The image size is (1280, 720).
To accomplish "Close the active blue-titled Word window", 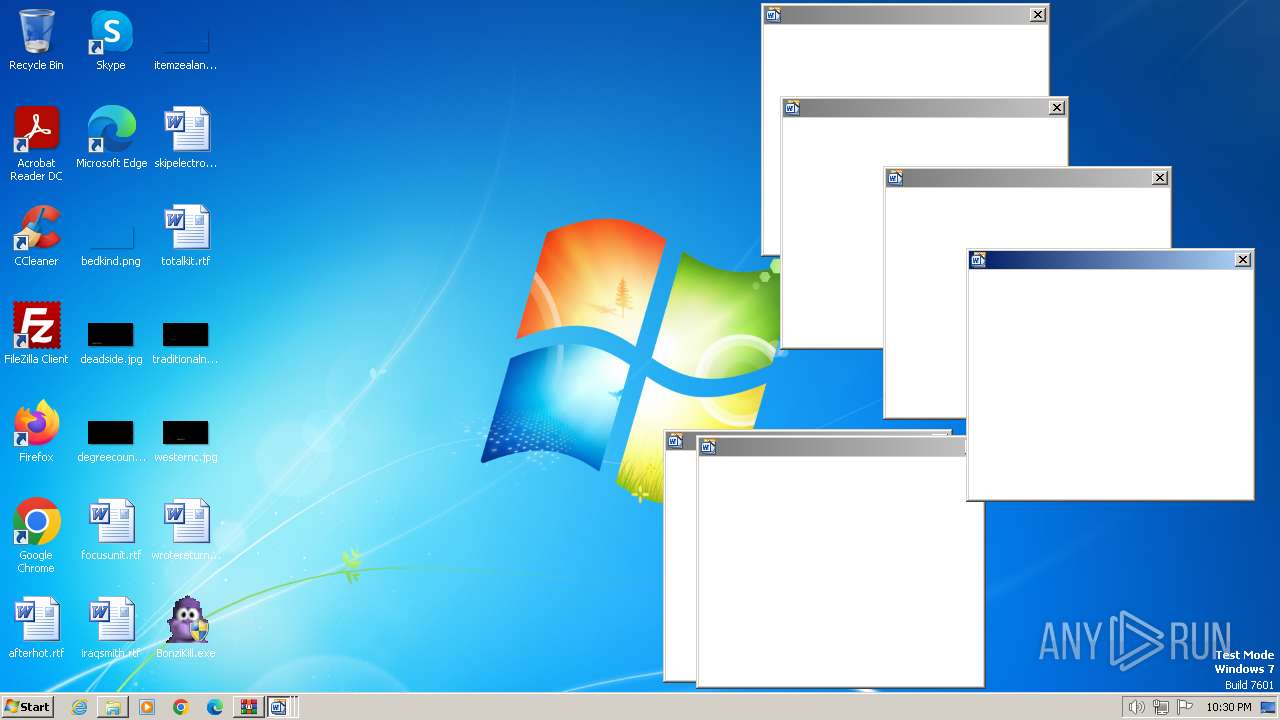I will tap(1243, 260).
